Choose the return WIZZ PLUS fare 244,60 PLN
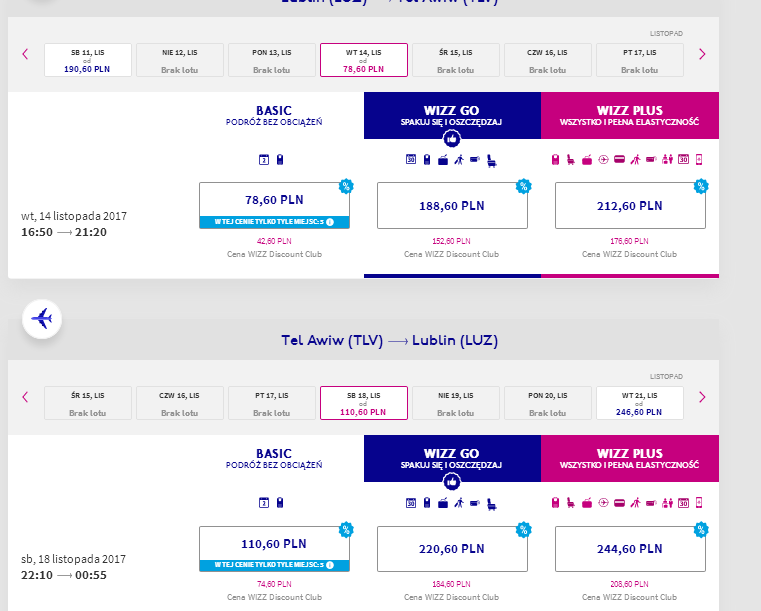 pos(630,548)
